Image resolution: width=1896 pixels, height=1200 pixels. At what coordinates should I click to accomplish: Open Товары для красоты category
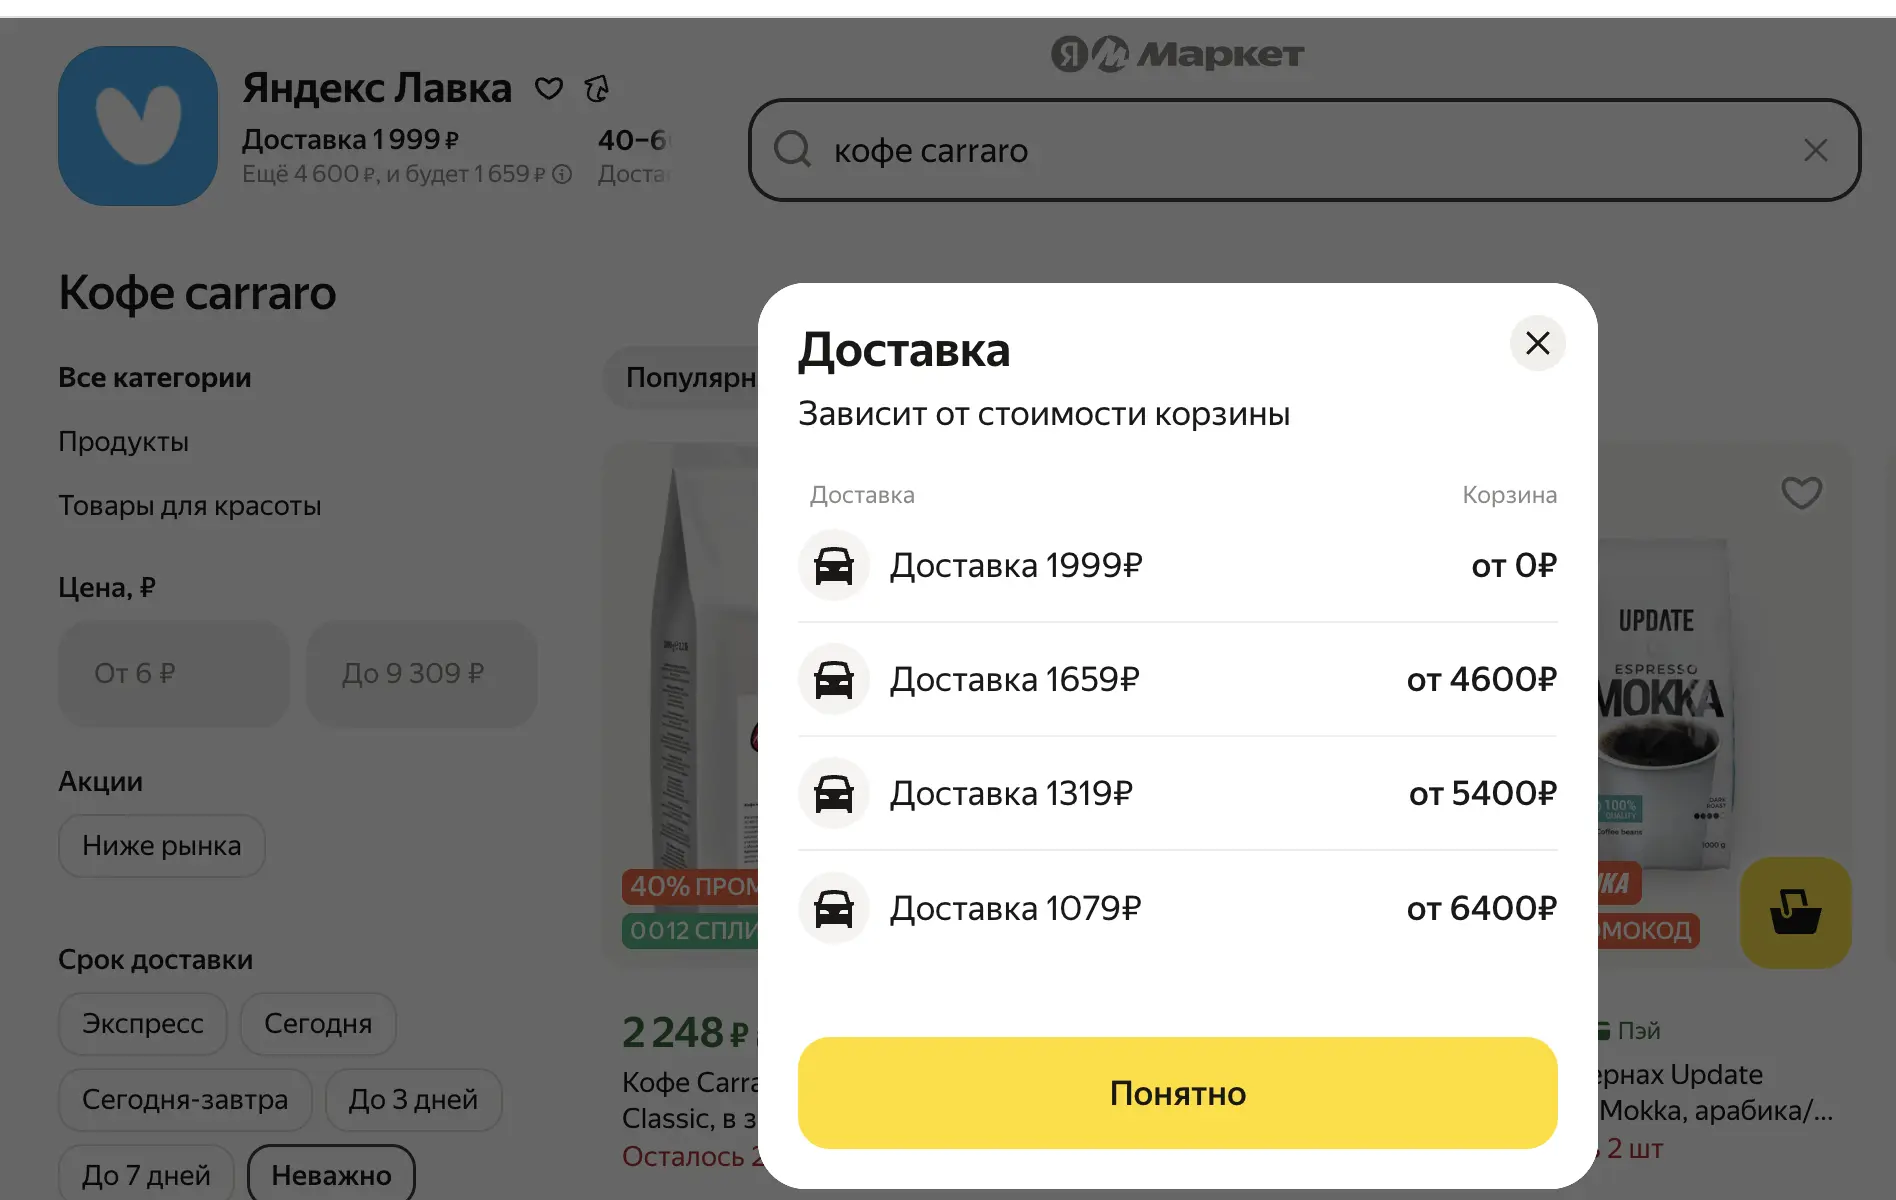(190, 506)
